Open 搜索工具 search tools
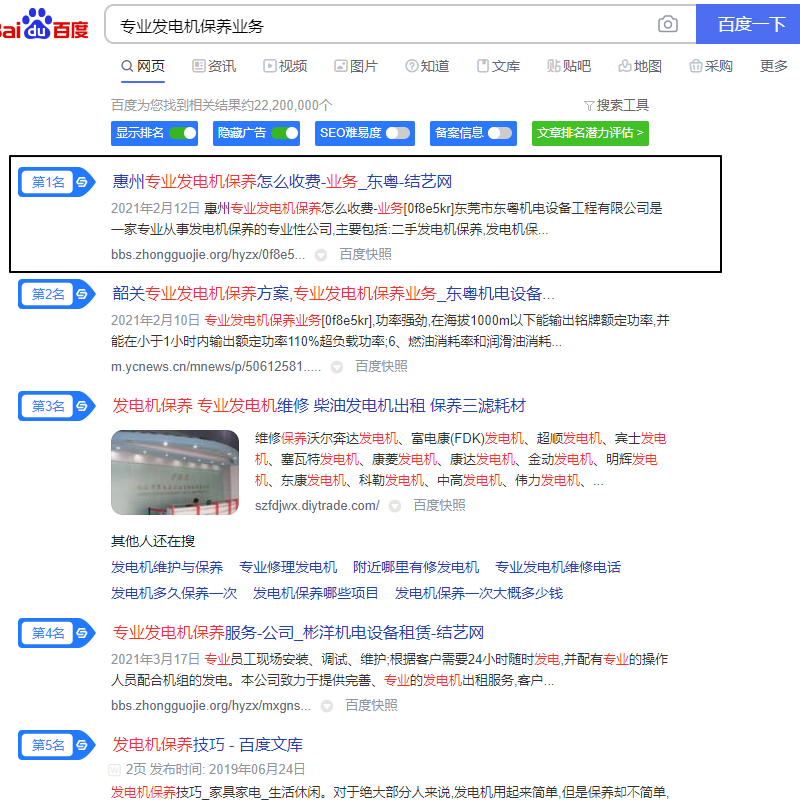 point(616,105)
